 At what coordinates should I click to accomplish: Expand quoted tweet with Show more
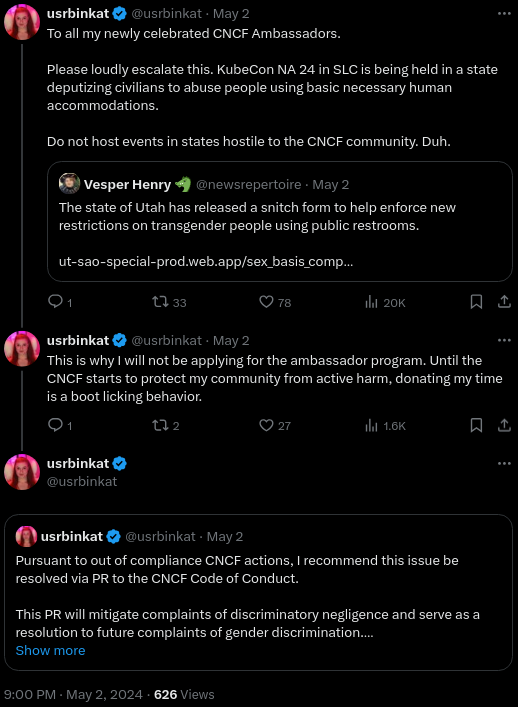coord(50,651)
